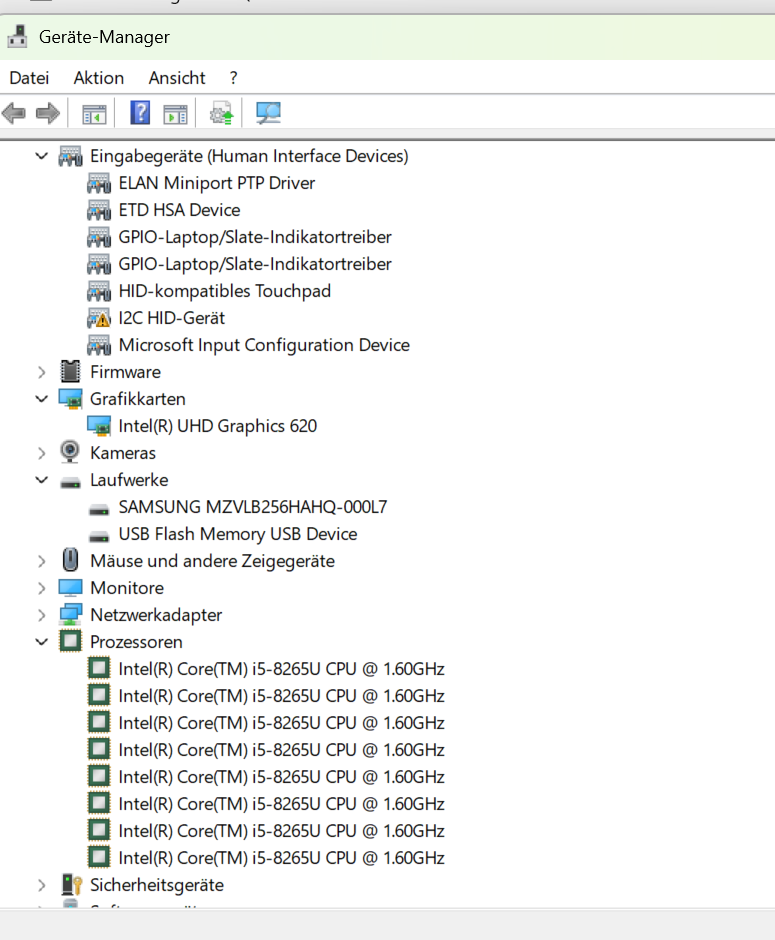Click the Back arrow toolbar icon
Viewport: 775px width, 940px height.
(x=14, y=113)
